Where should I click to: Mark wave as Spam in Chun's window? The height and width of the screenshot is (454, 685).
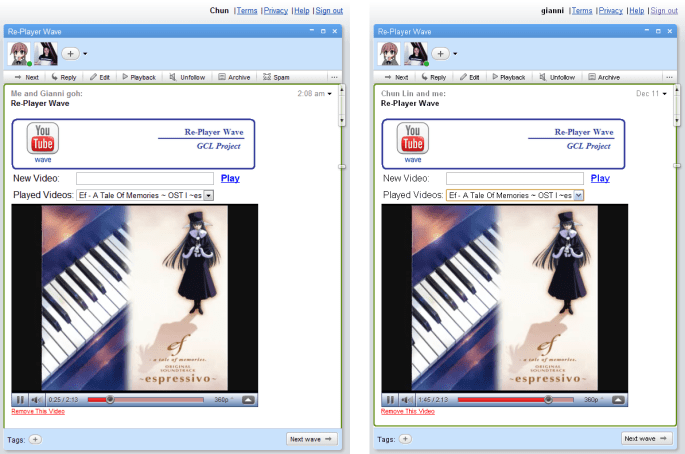(x=276, y=77)
